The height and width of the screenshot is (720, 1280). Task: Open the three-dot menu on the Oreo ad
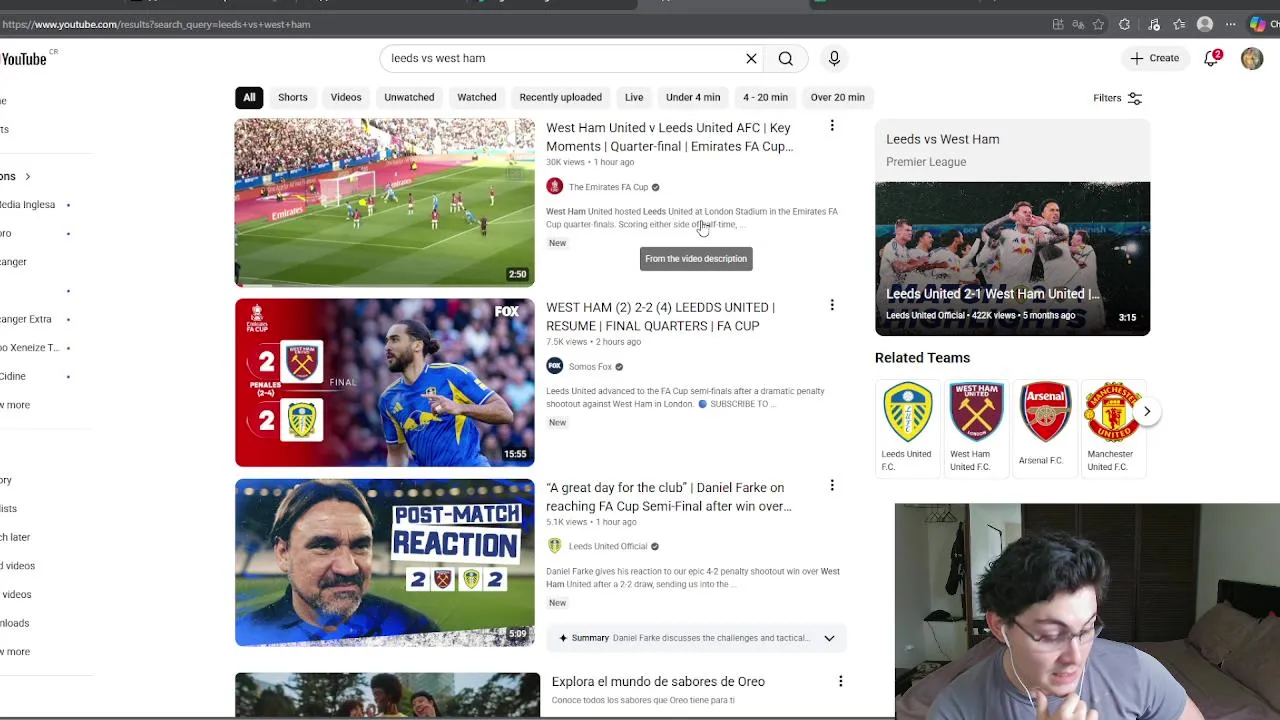pos(841,681)
